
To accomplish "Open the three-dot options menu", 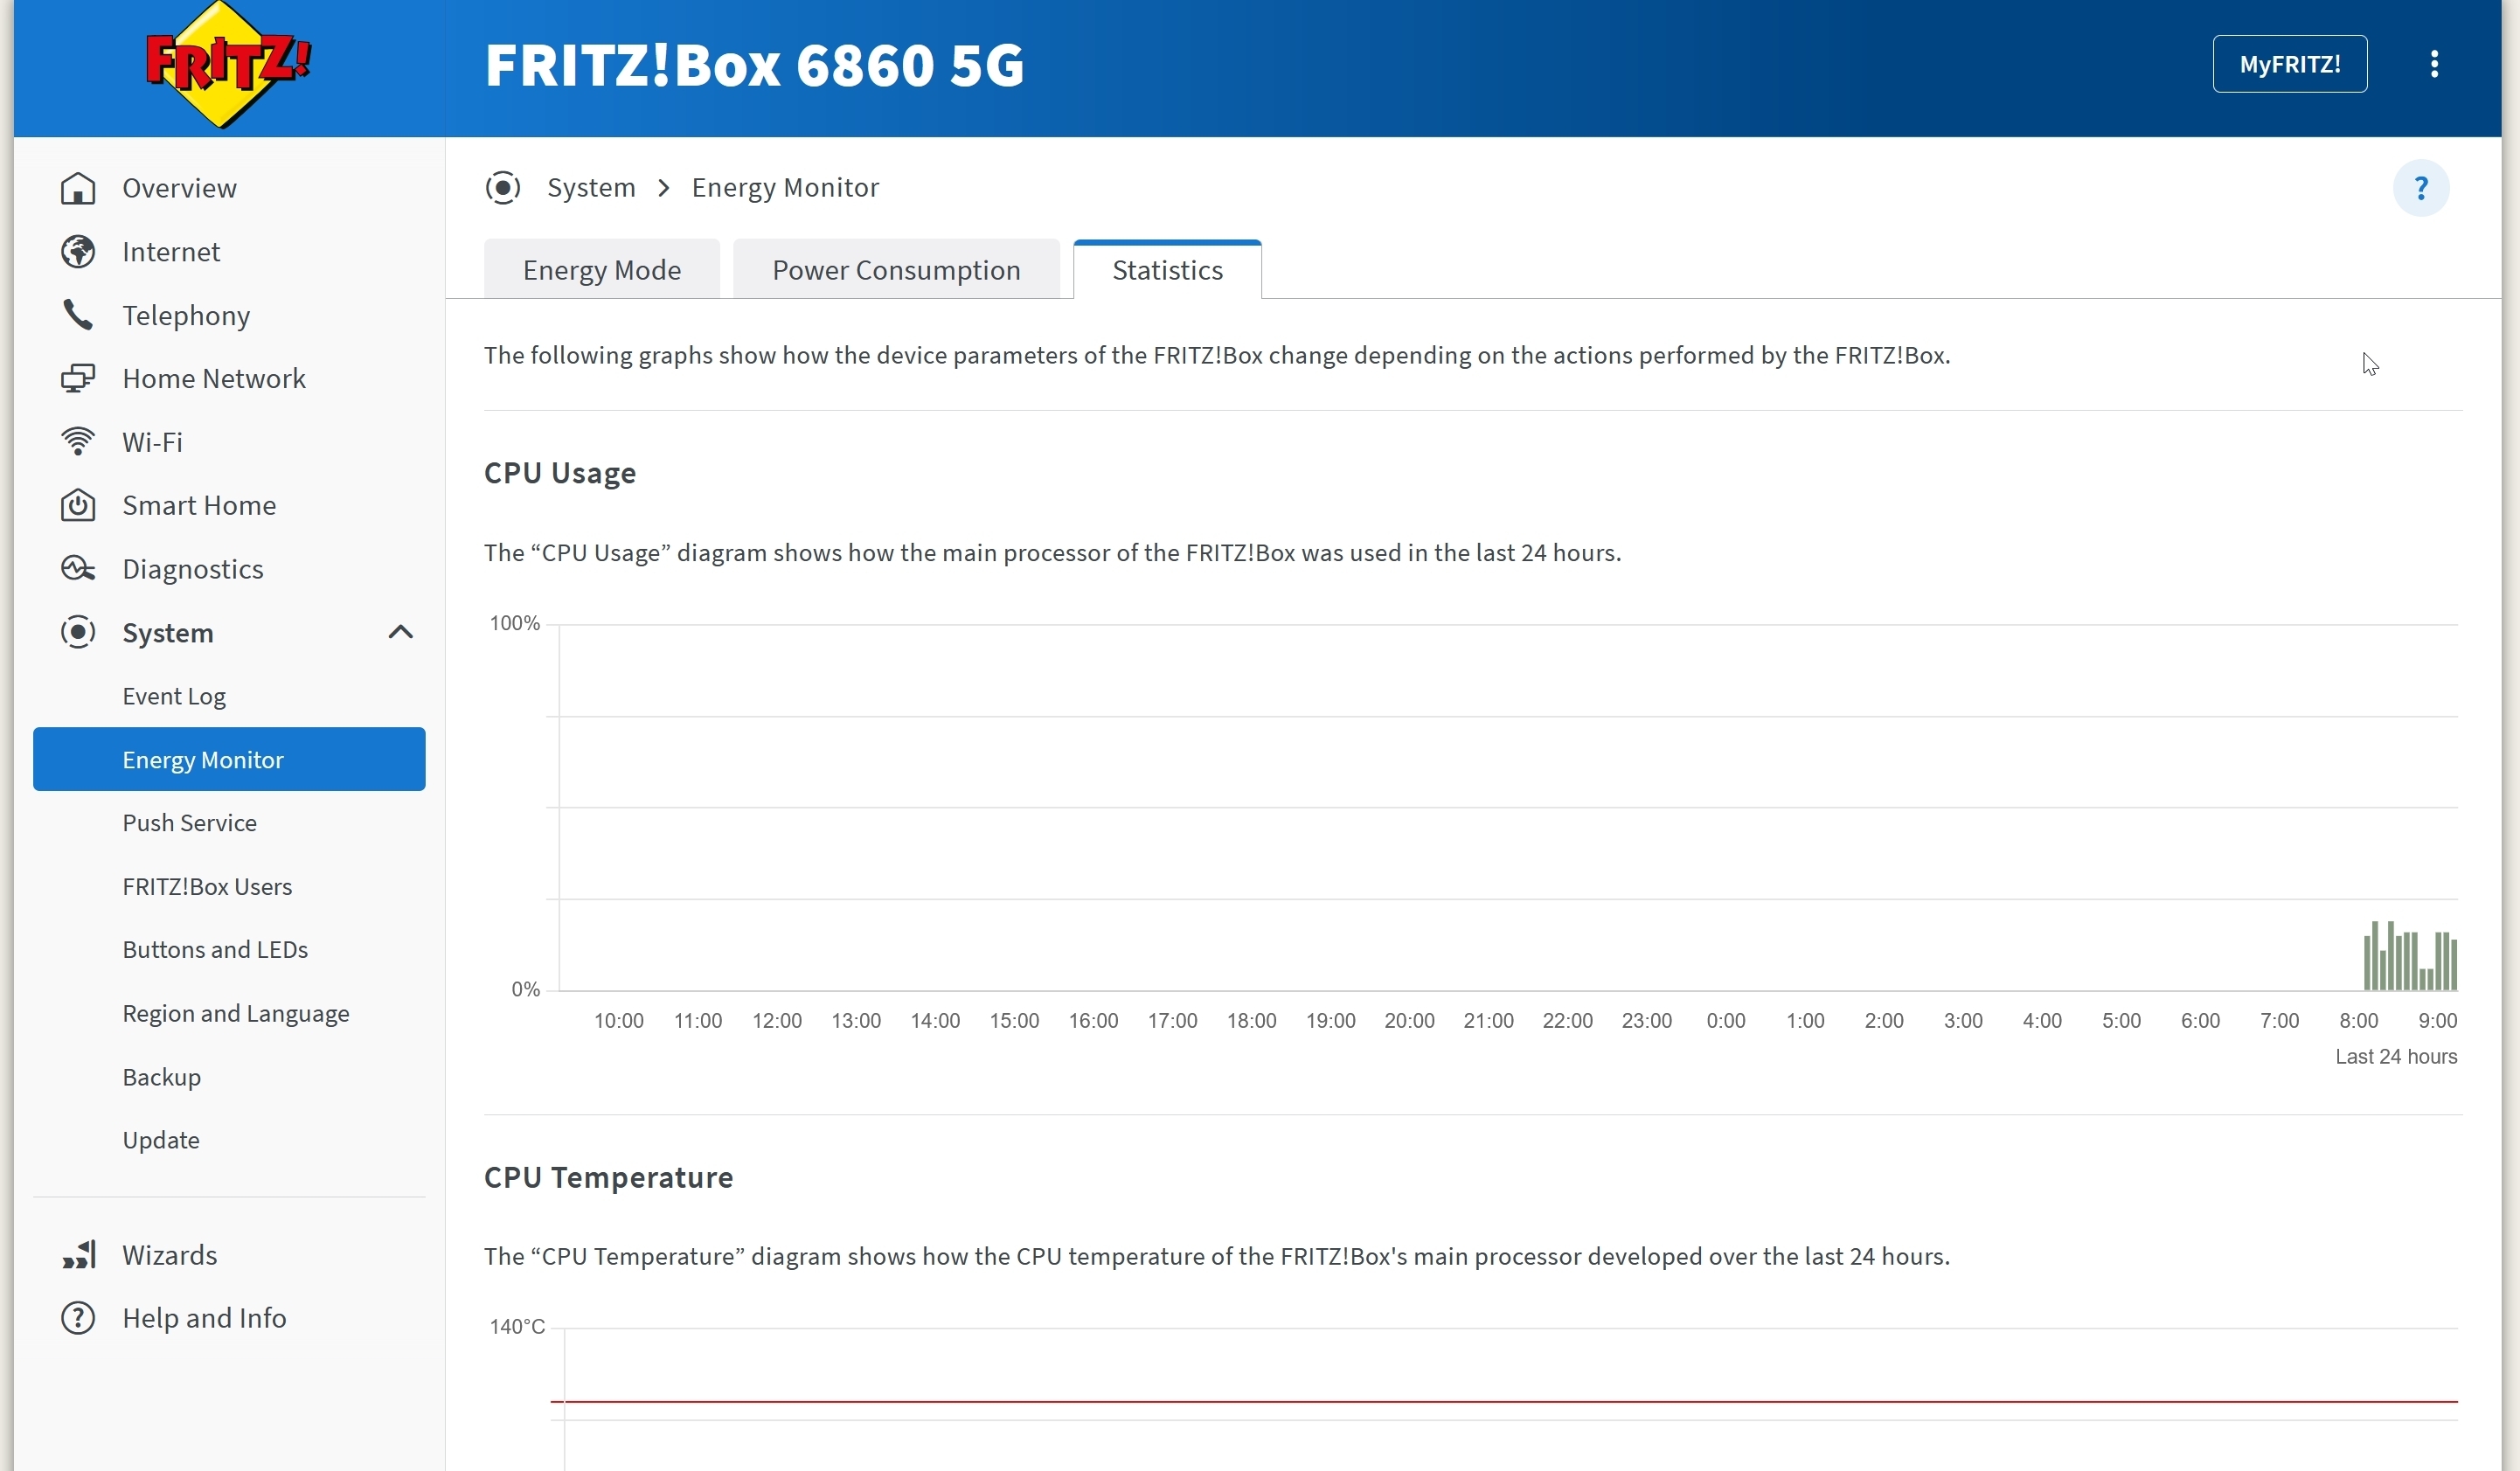I will [2434, 64].
